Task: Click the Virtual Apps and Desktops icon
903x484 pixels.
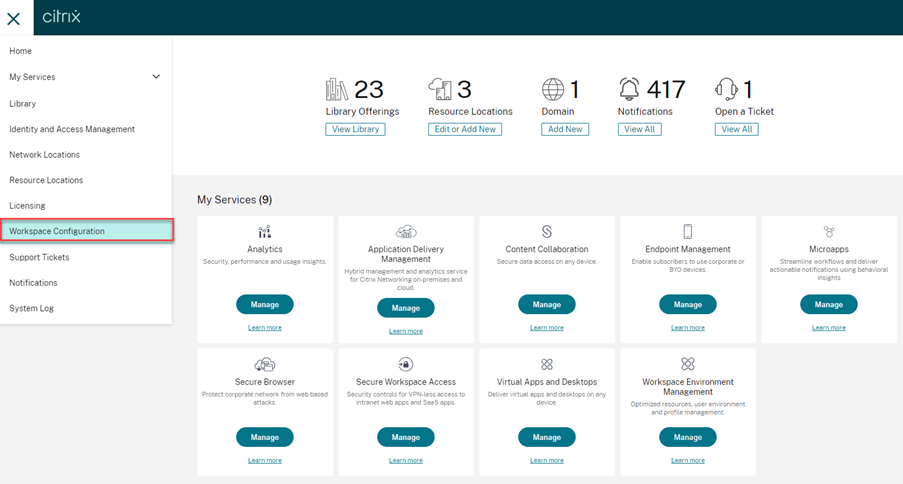Action: (547, 364)
